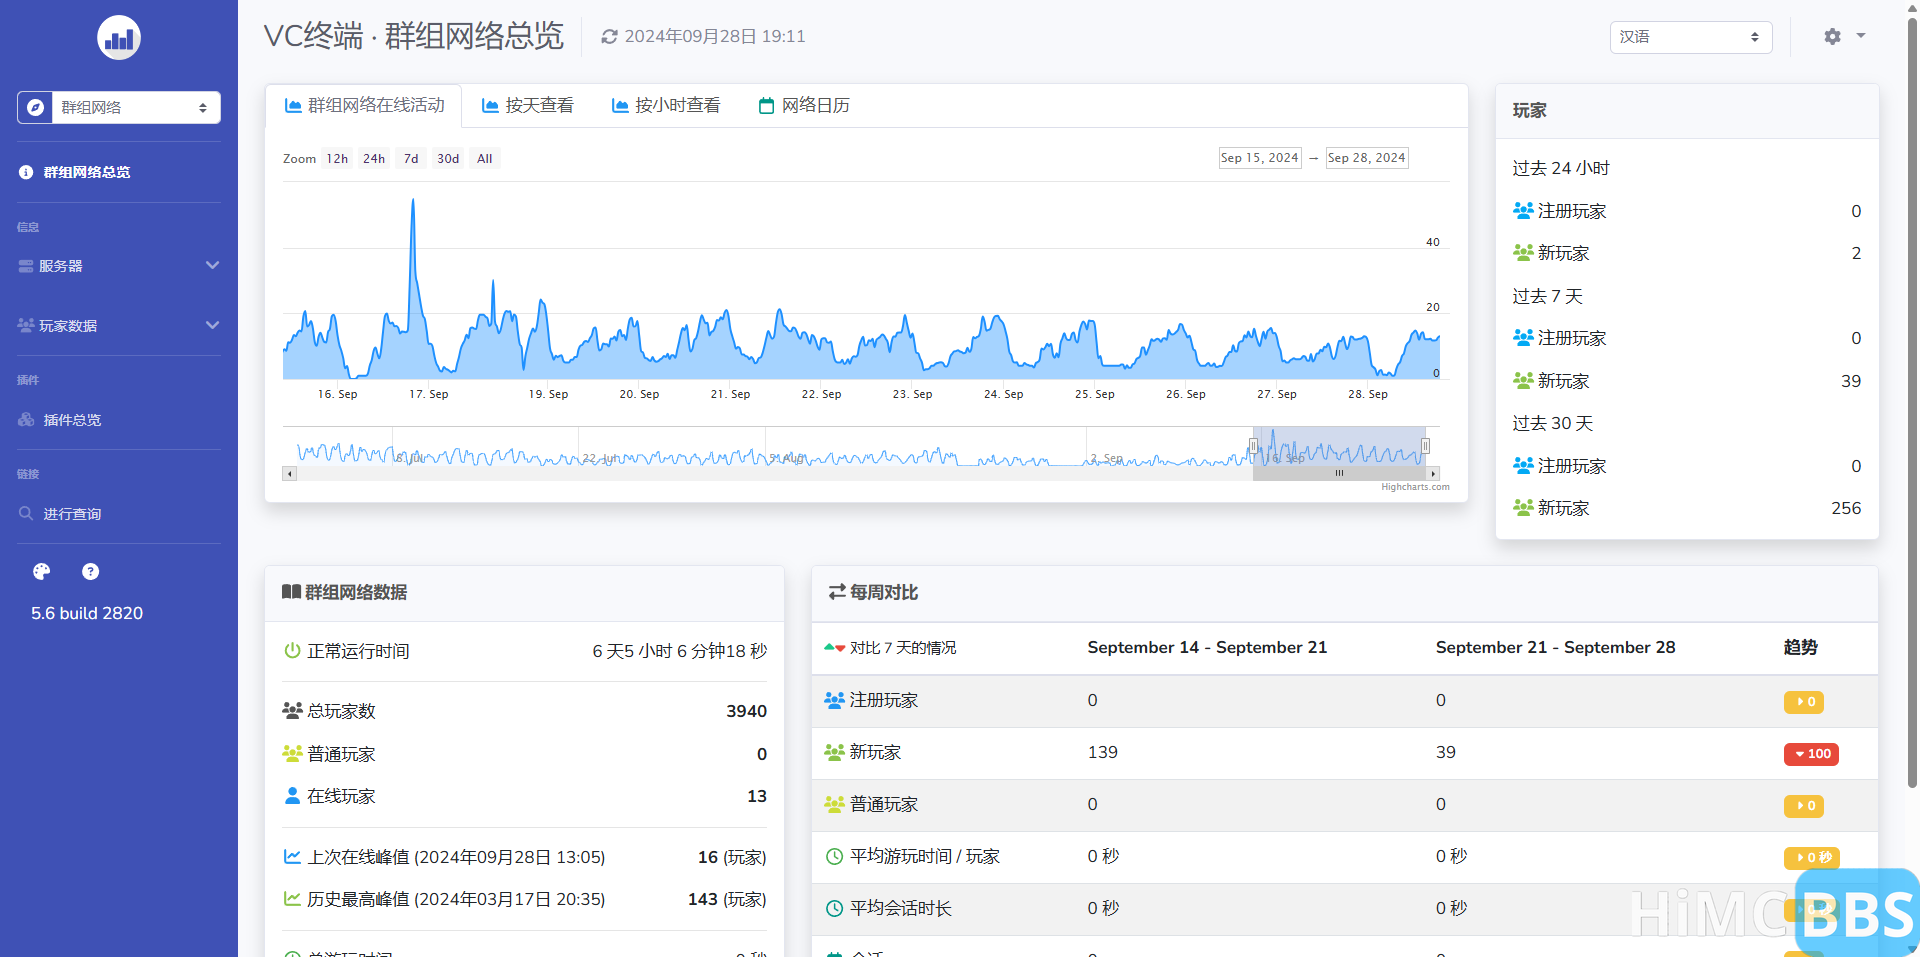Click the exchange arrows icon beside 每周对比
Image resolution: width=1920 pixels, height=957 pixels.
coord(837,592)
